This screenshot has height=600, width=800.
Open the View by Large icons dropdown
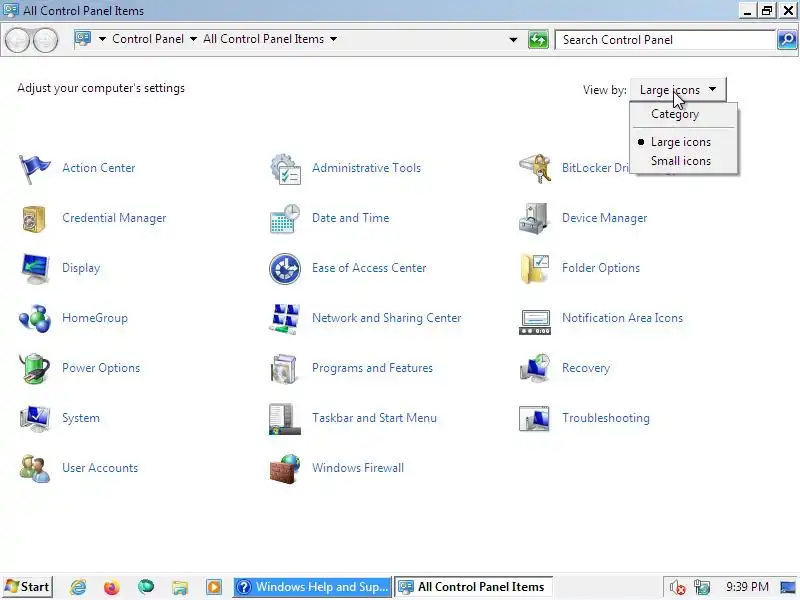point(678,90)
